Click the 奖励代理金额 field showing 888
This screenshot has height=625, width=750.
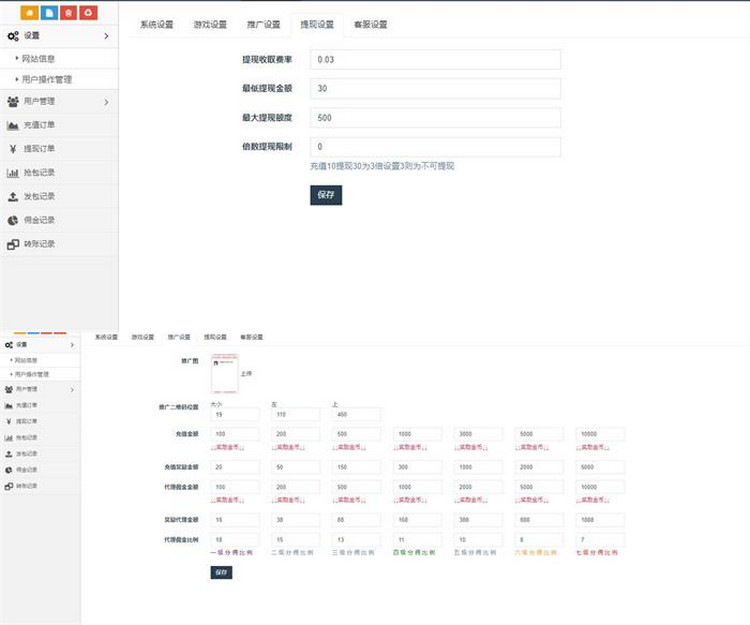click(x=539, y=520)
